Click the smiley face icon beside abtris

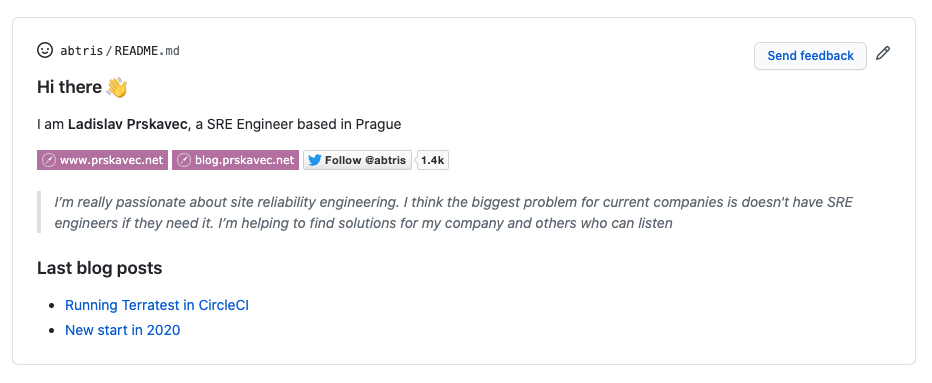tap(45, 51)
